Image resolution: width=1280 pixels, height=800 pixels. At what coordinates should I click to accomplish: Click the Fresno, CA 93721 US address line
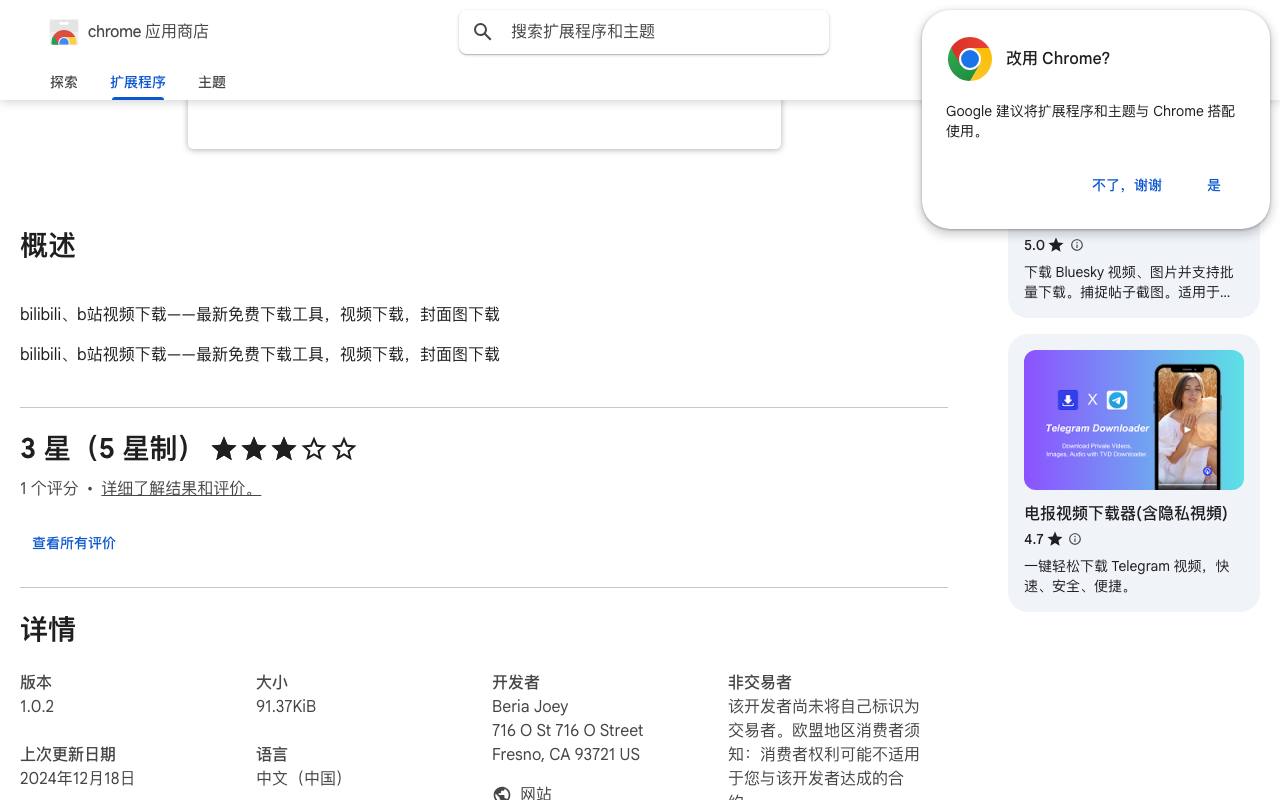(x=566, y=754)
